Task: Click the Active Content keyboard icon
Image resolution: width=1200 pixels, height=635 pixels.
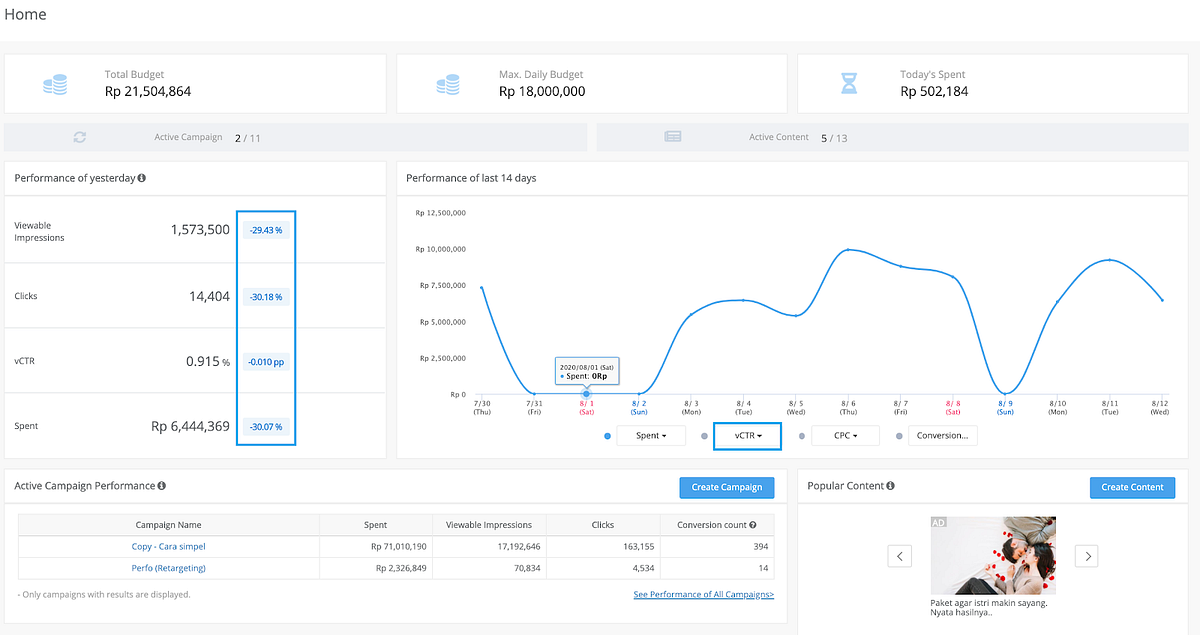Action: [672, 136]
